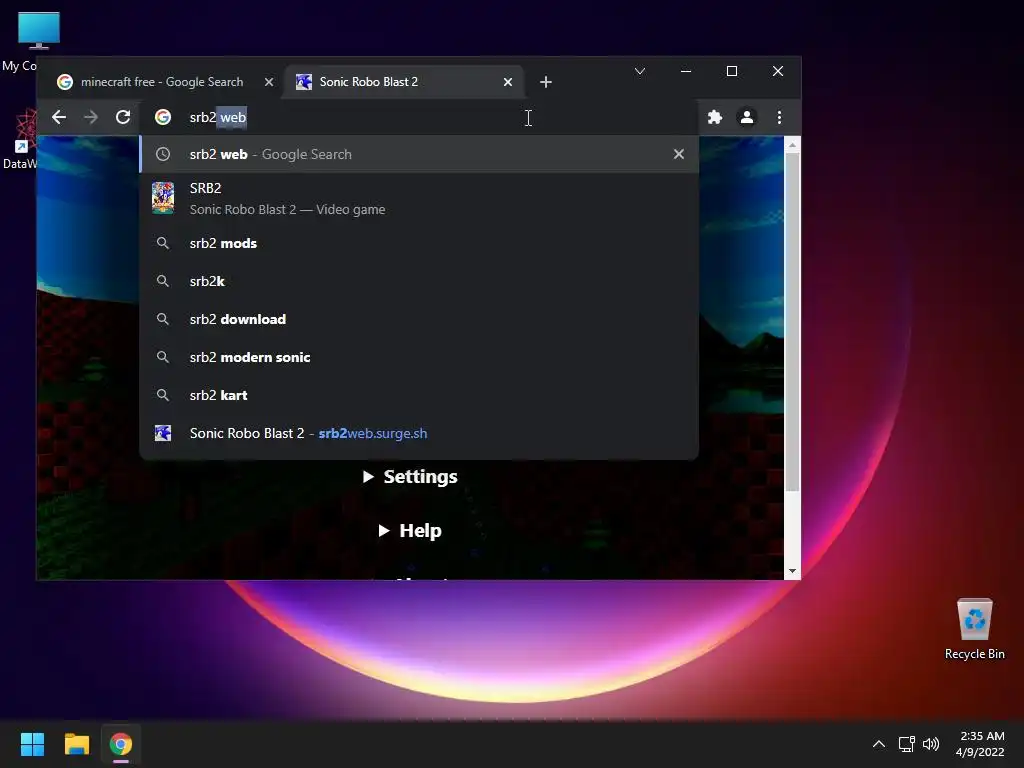Click search icon next to srb2 mods
The width and height of the screenshot is (1024, 768).
pos(163,243)
